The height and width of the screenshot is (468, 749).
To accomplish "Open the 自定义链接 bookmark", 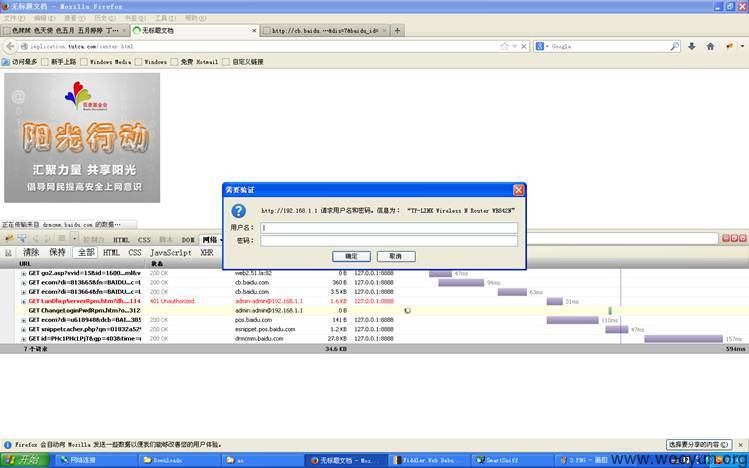I will tap(243, 62).
